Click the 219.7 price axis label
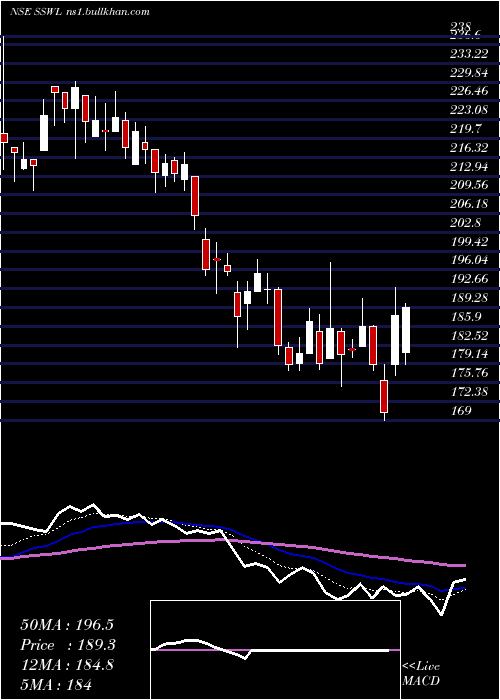Image resolution: width=500 pixels, height=700 pixels. (x=466, y=129)
